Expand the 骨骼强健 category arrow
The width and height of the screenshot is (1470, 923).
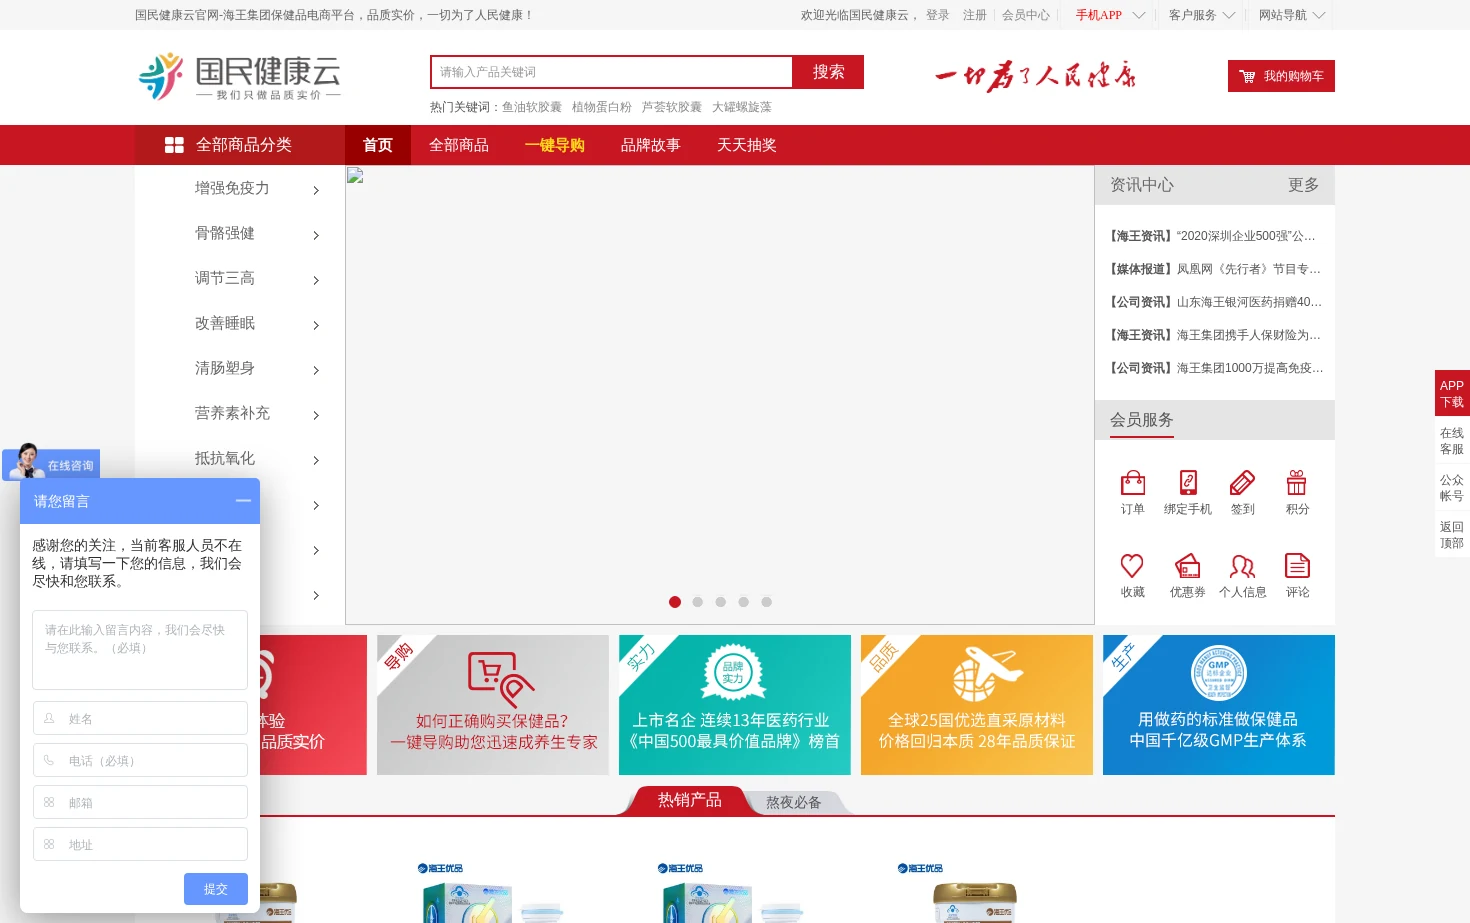[x=316, y=235]
